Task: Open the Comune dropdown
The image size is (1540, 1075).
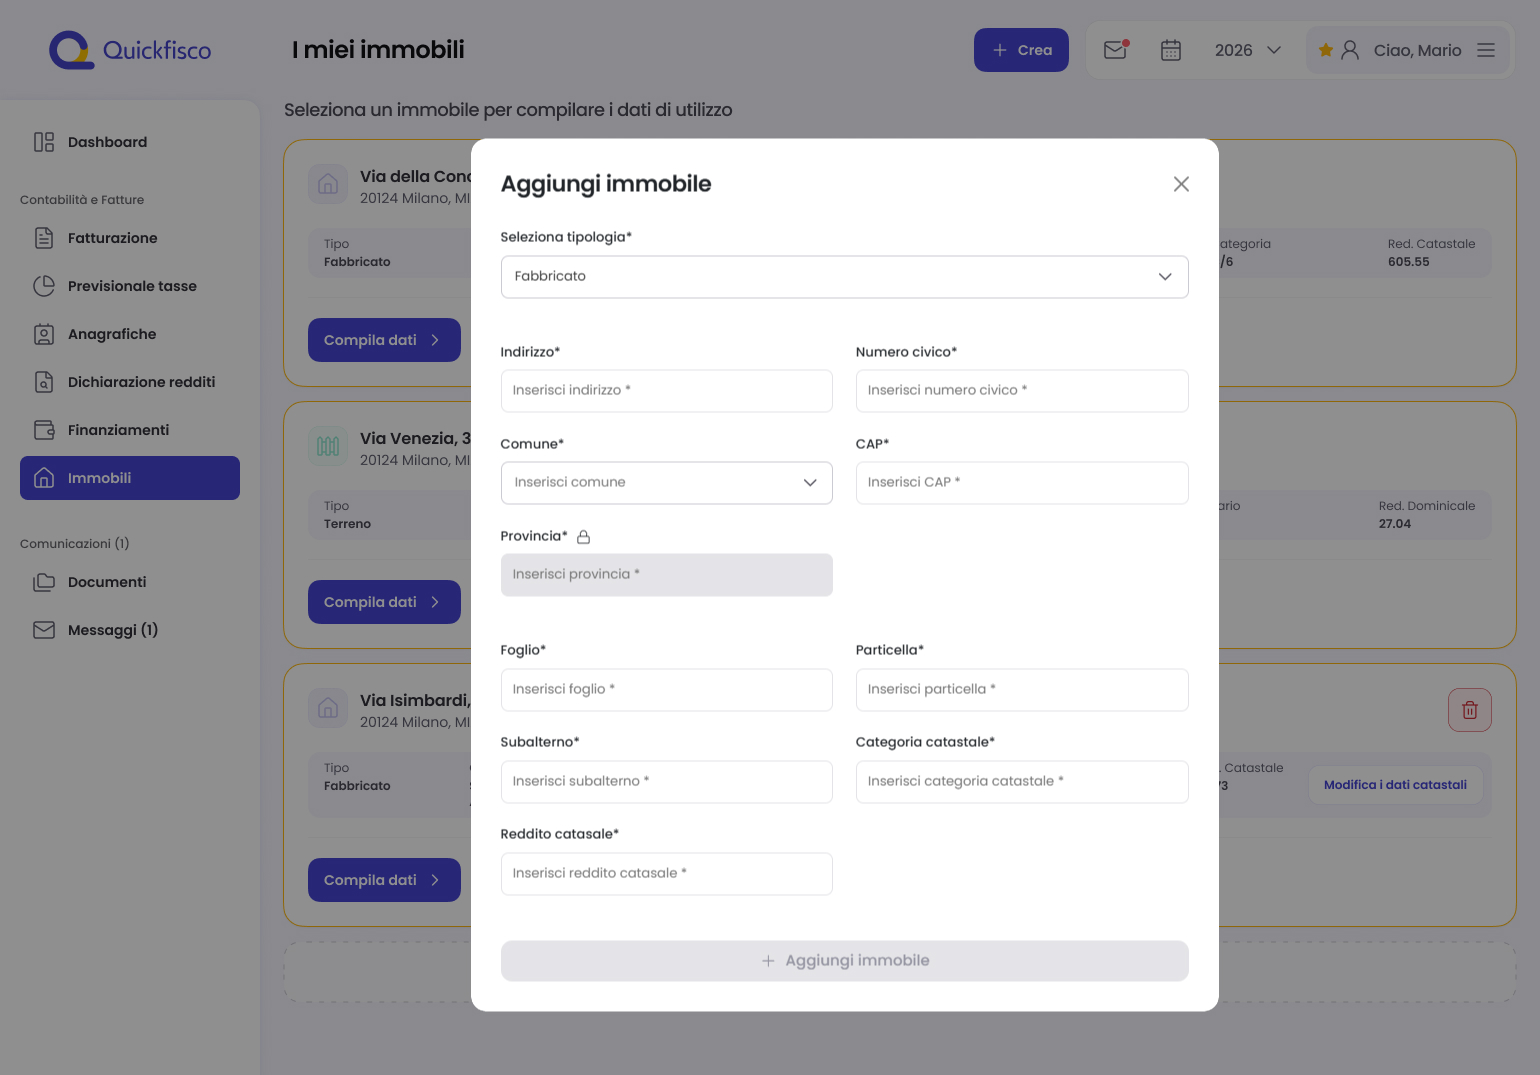Action: tap(666, 483)
